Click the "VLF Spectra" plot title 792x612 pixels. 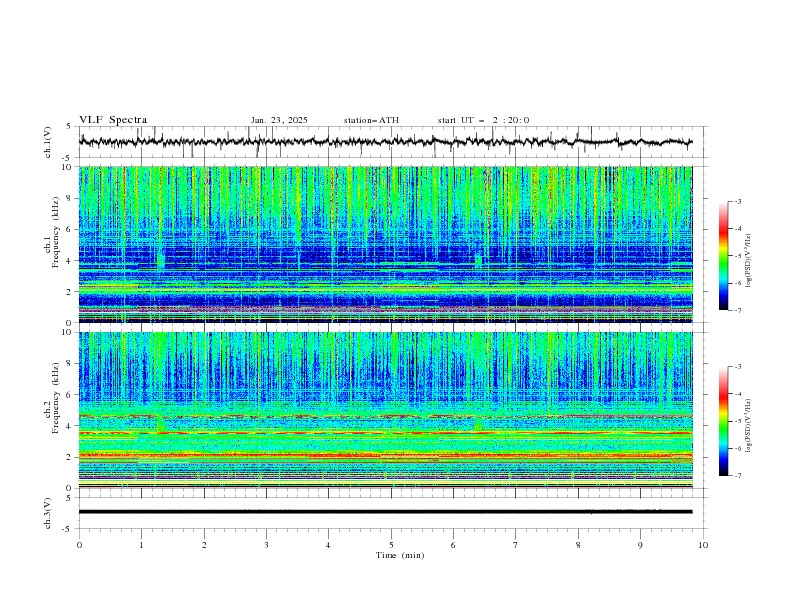(x=113, y=120)
